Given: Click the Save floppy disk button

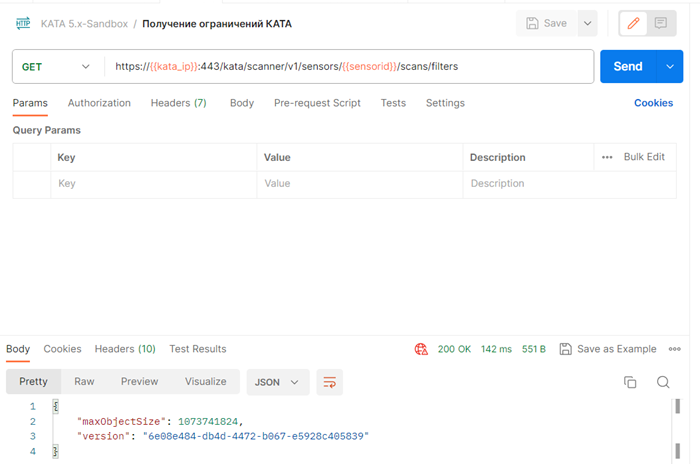Looking at the screenshot, I should 546,23.
